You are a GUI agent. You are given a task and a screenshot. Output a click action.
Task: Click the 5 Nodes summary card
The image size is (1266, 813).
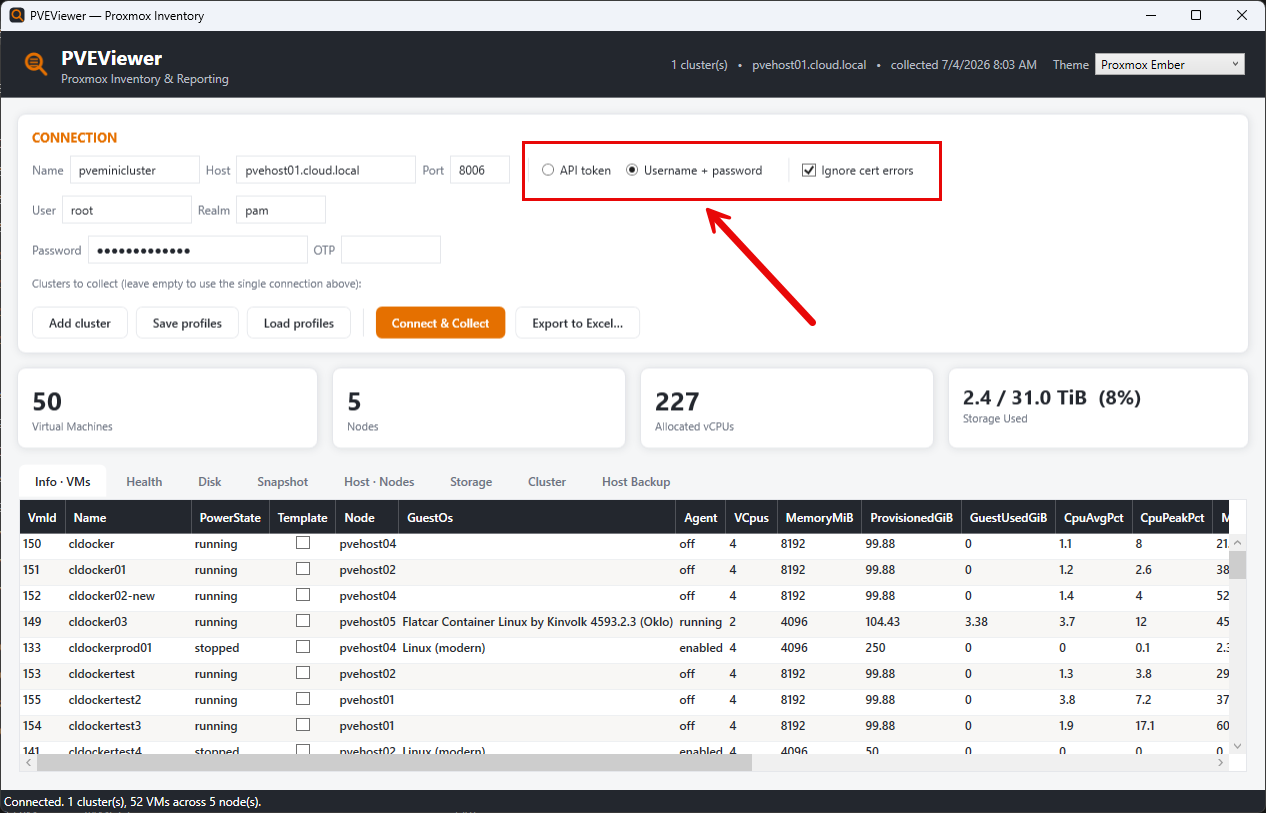pos(479,408)
